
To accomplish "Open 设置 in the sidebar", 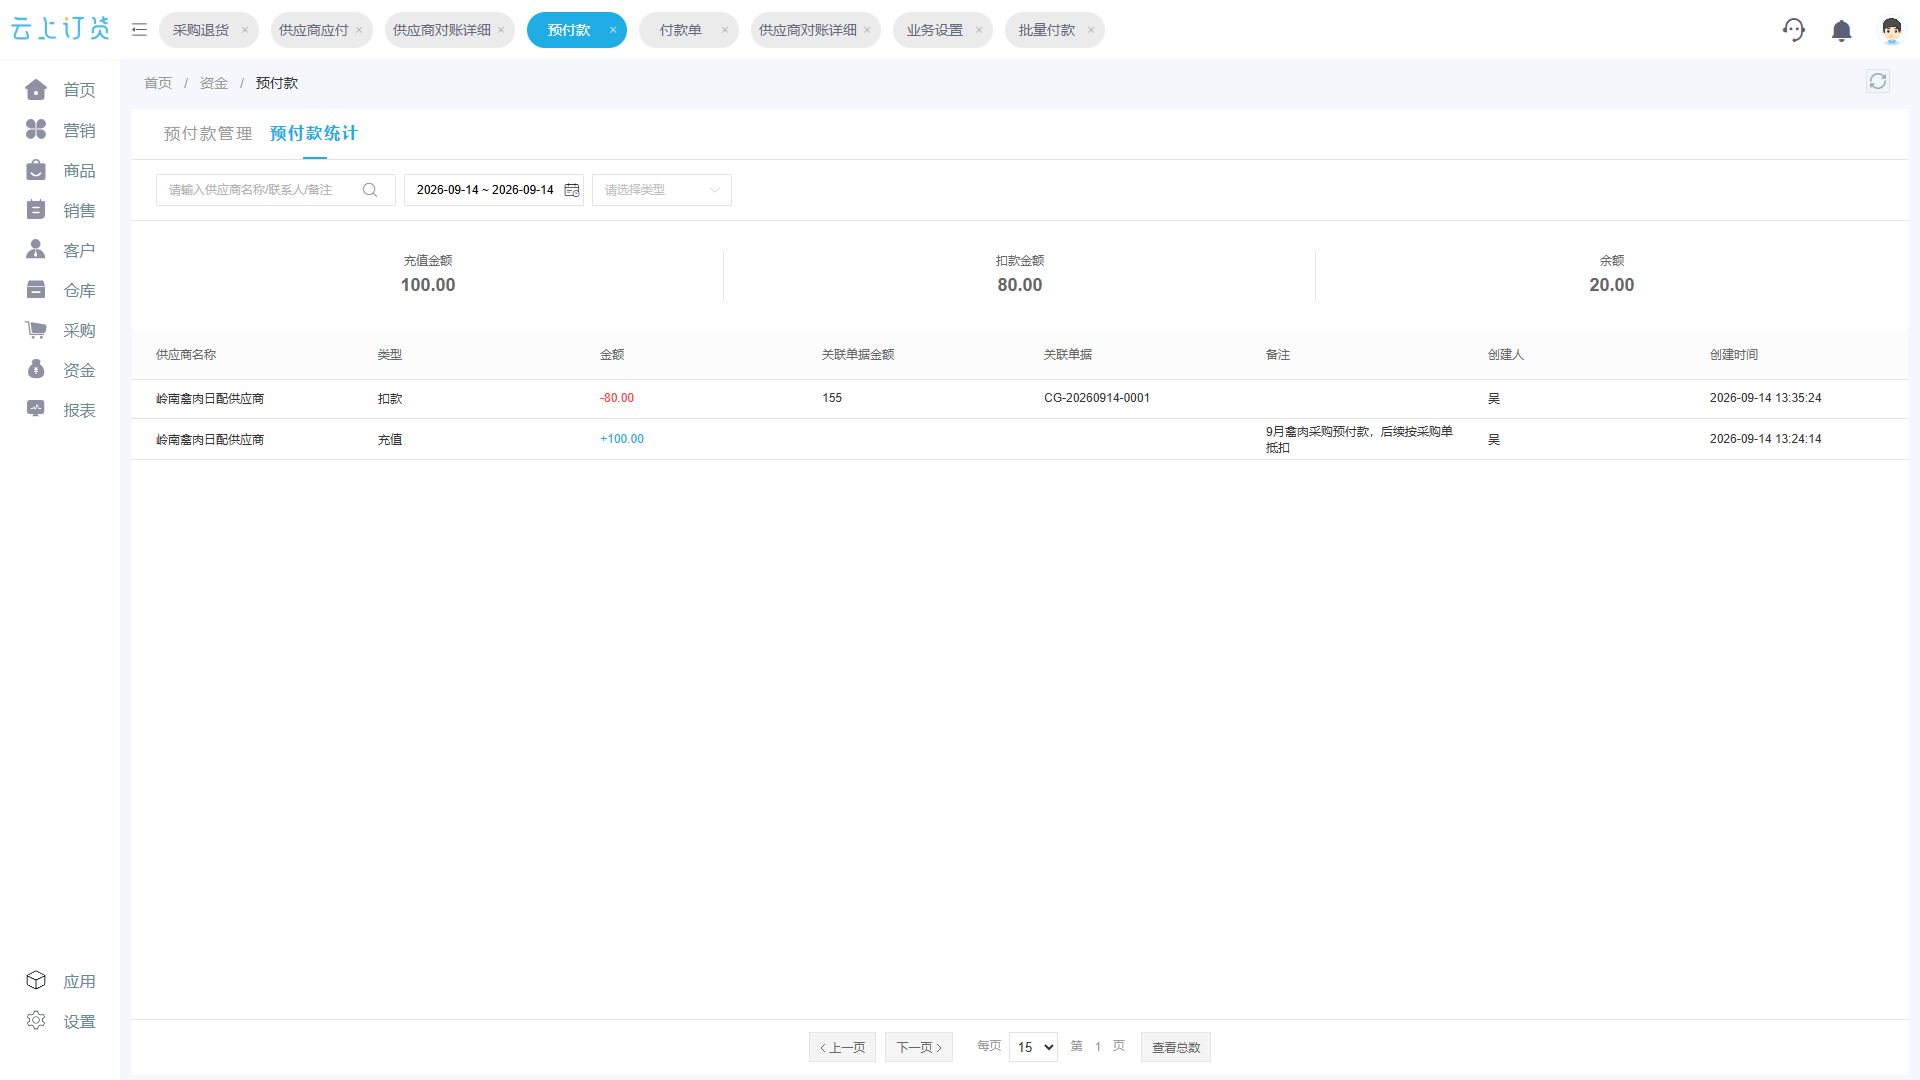I will (x=60, y=1021).
